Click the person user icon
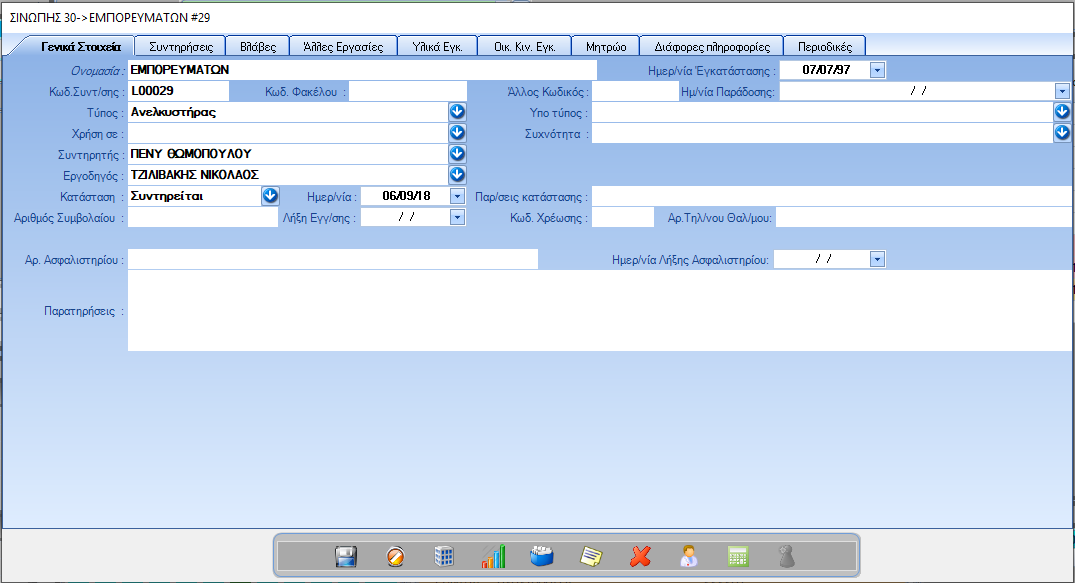 click(x=689, y=557)
